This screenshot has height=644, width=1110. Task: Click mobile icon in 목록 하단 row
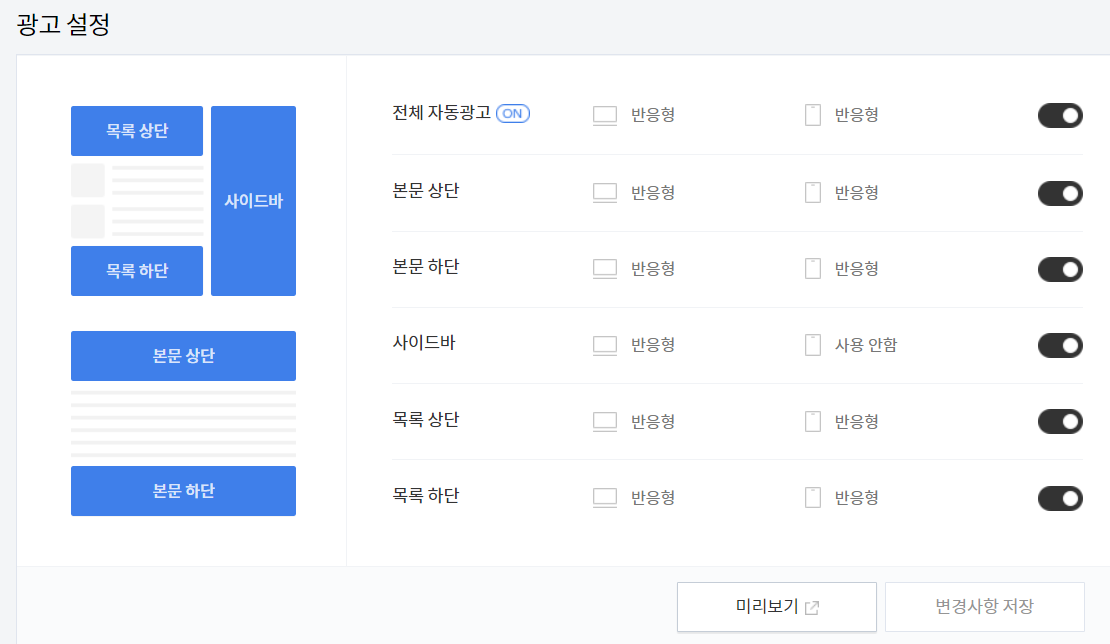coord(813,498)
